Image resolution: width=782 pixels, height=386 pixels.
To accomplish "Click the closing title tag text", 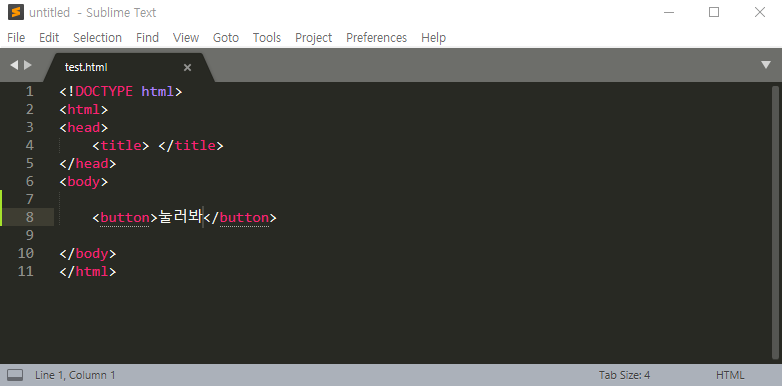I will click(x=191, y=146).
